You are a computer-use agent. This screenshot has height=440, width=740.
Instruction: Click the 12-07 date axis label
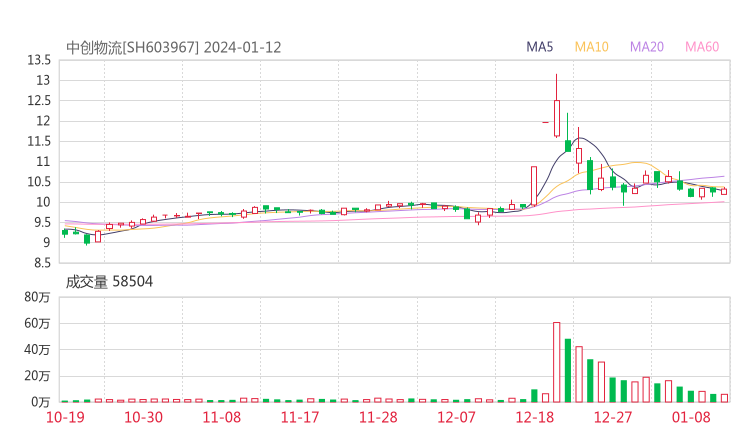tap(456, 417)
